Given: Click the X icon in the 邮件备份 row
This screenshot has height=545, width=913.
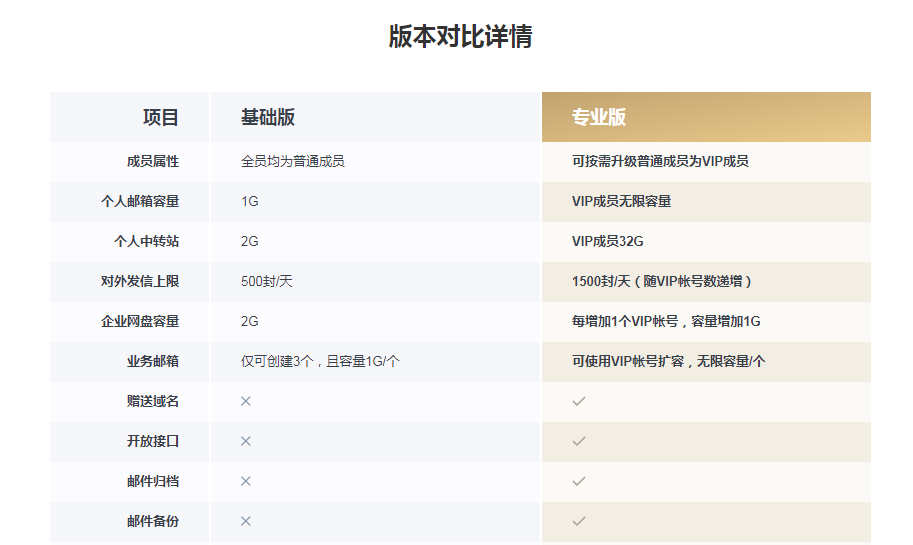Looking at the screenshot, I should click(246, 521).
